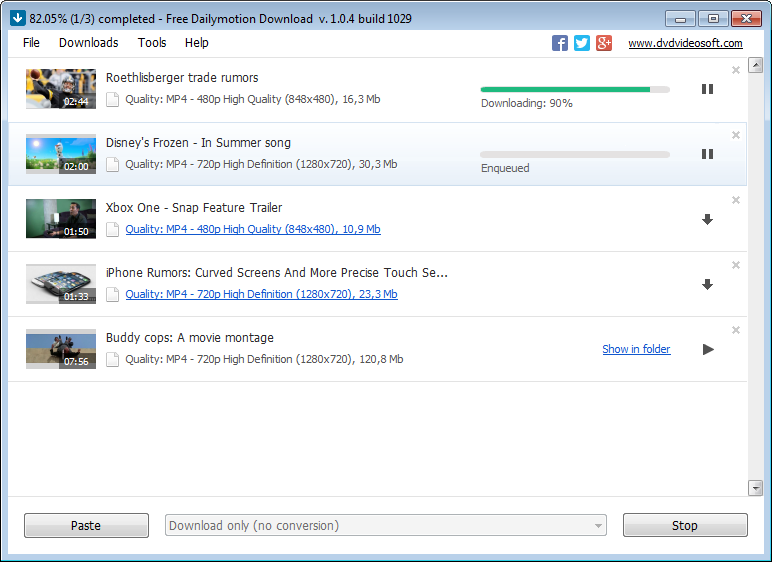This screenshot has height=562, width=772.
Task: Select Disney's Frozen - In Summer song title
Action: [198, 143]
